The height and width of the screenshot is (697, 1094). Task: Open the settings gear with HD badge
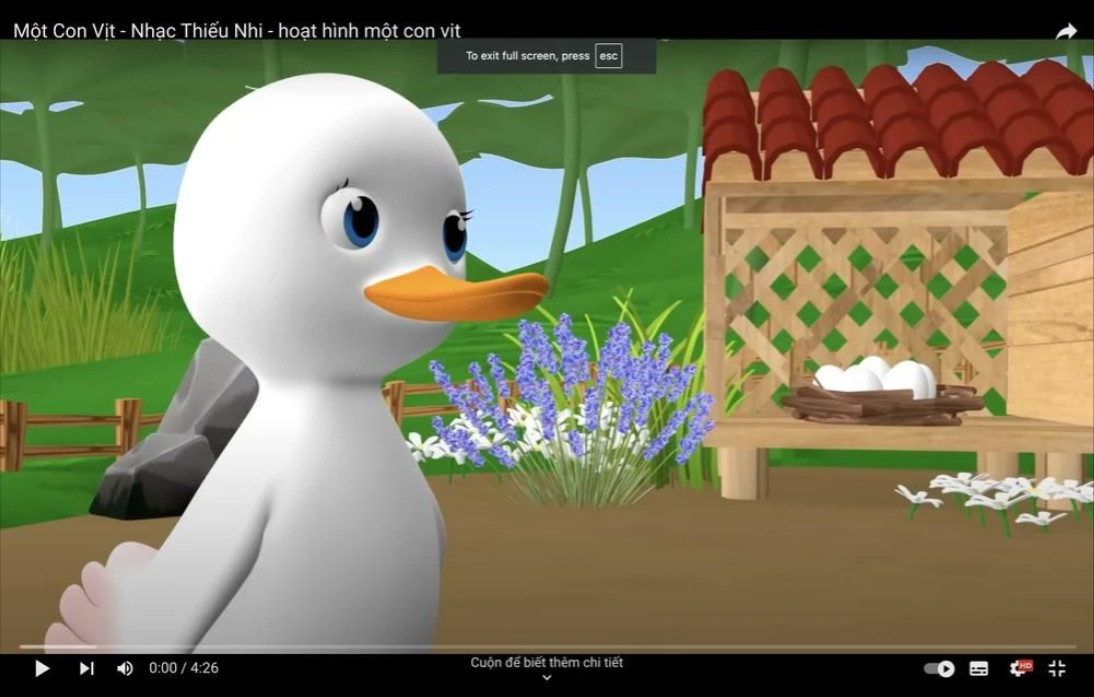(1019, 668)
